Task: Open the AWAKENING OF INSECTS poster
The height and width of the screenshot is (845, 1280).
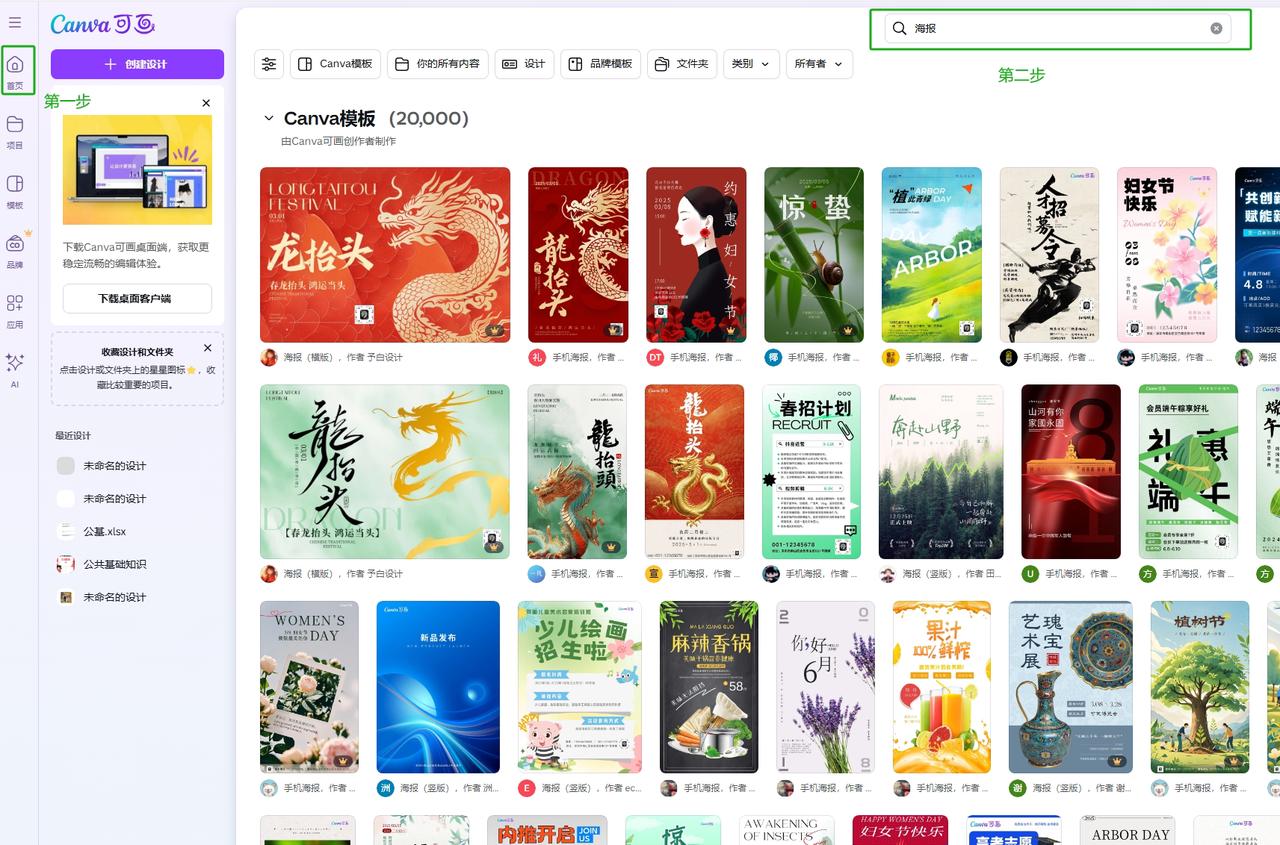Action: click(787, 830)
